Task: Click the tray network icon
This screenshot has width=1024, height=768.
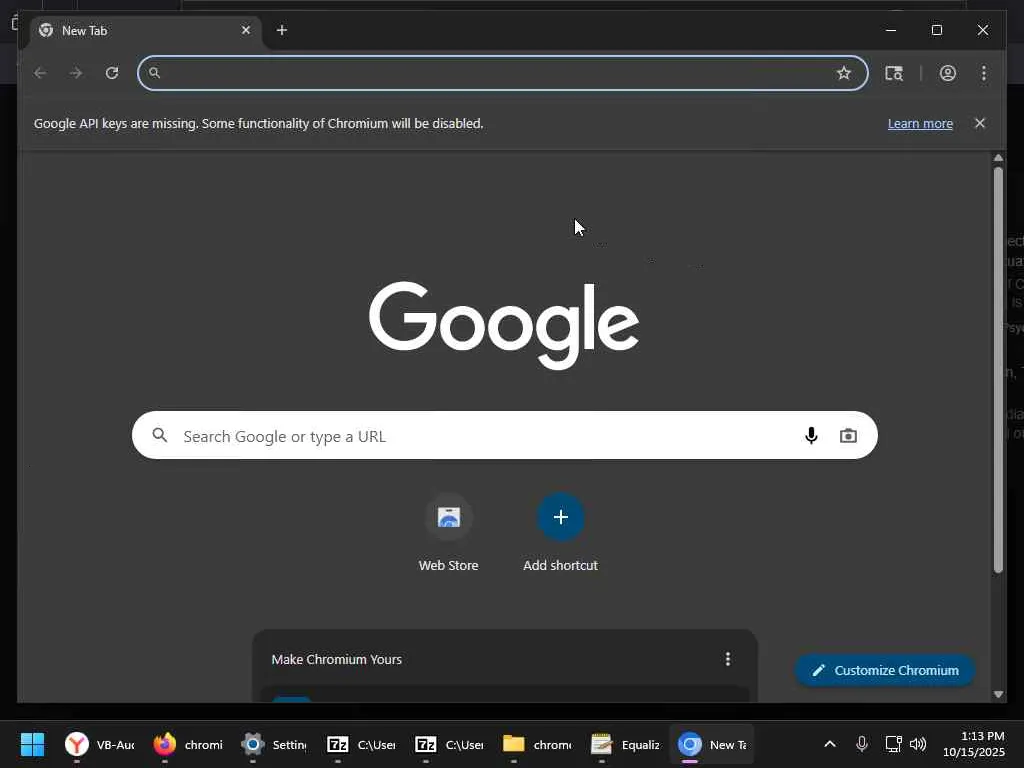Action: (893, 744)
